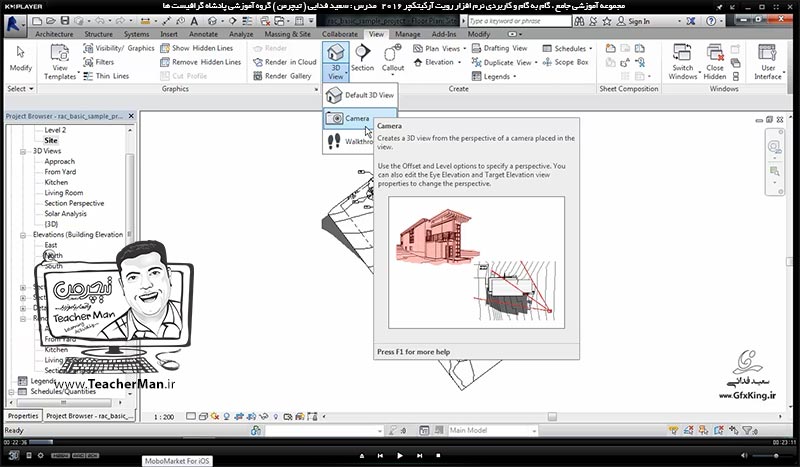Toggle the Thin Lines display

[x=106, y=76]
